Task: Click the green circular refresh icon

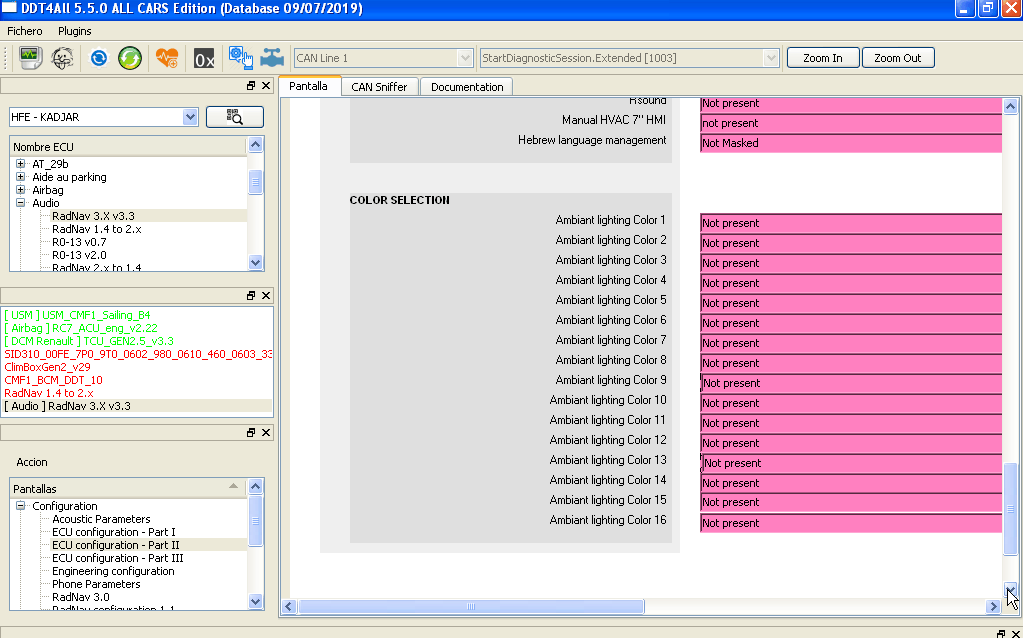Action: click(130, 58)
